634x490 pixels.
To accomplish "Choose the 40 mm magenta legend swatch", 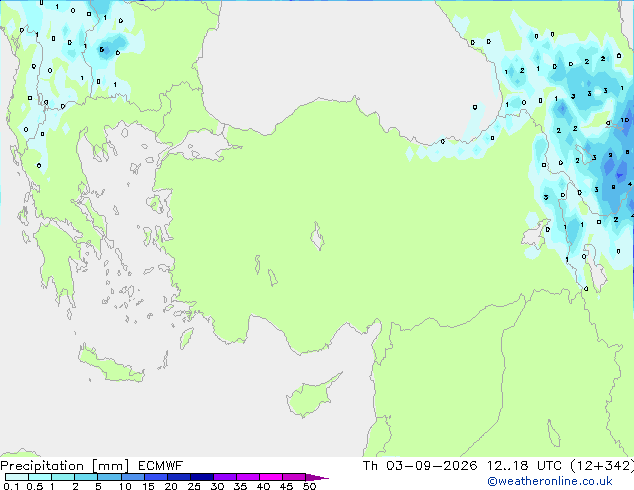I will 271,477.
